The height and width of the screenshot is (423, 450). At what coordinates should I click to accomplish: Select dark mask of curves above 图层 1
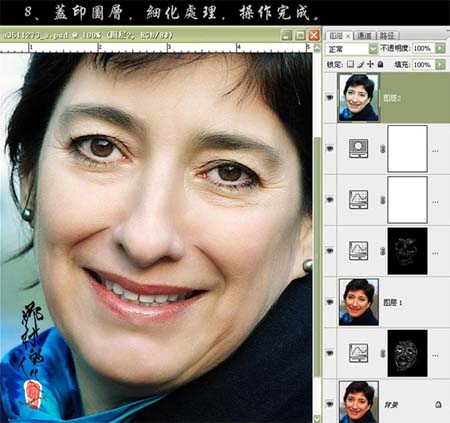(x=407, y=251)
